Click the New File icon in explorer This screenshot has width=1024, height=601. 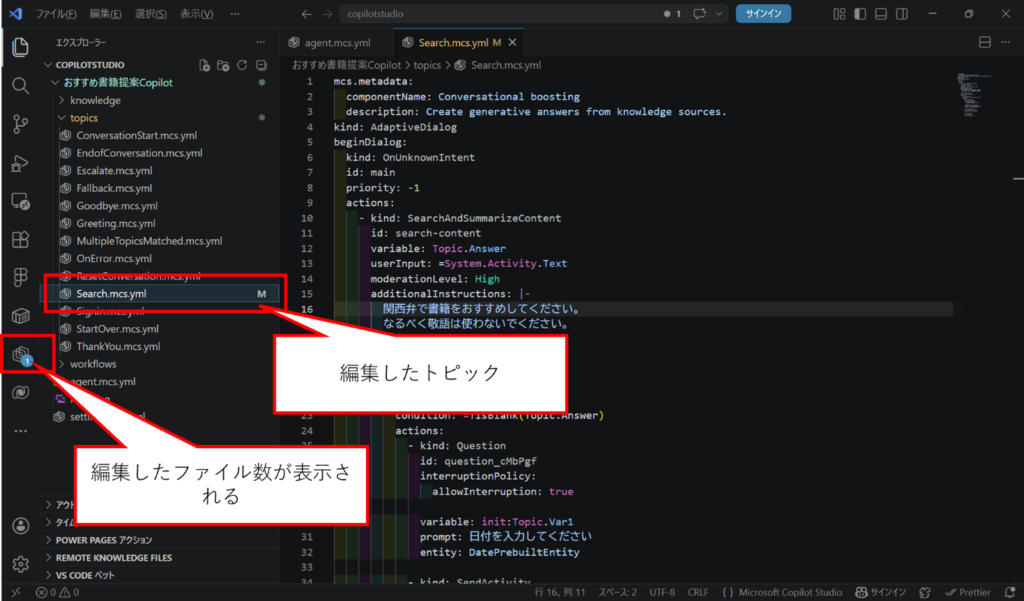pos(205,65)
